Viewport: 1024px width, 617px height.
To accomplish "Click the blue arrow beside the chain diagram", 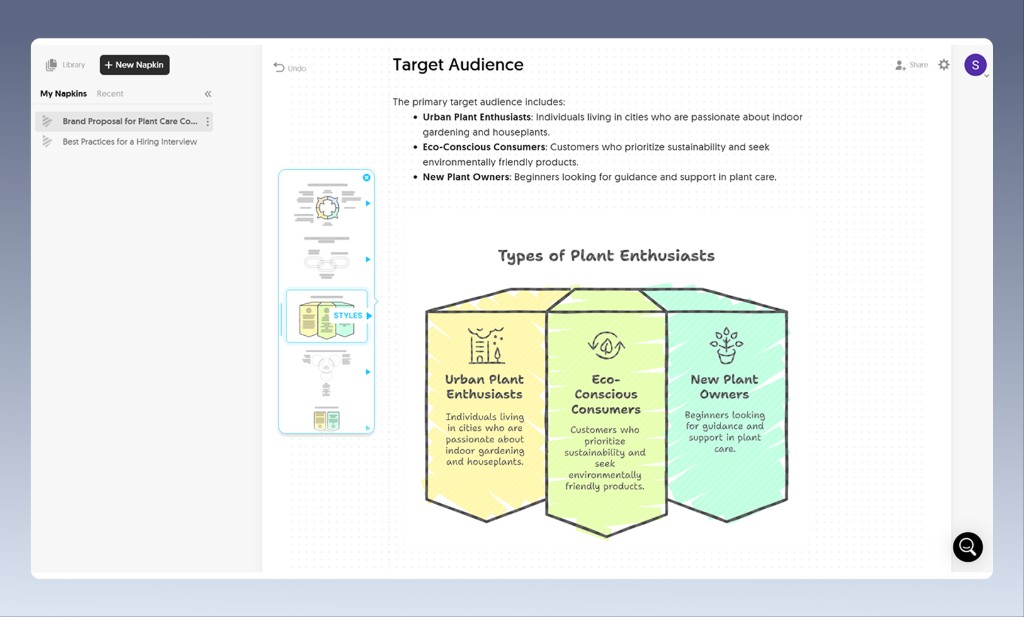I will (367, 259).
